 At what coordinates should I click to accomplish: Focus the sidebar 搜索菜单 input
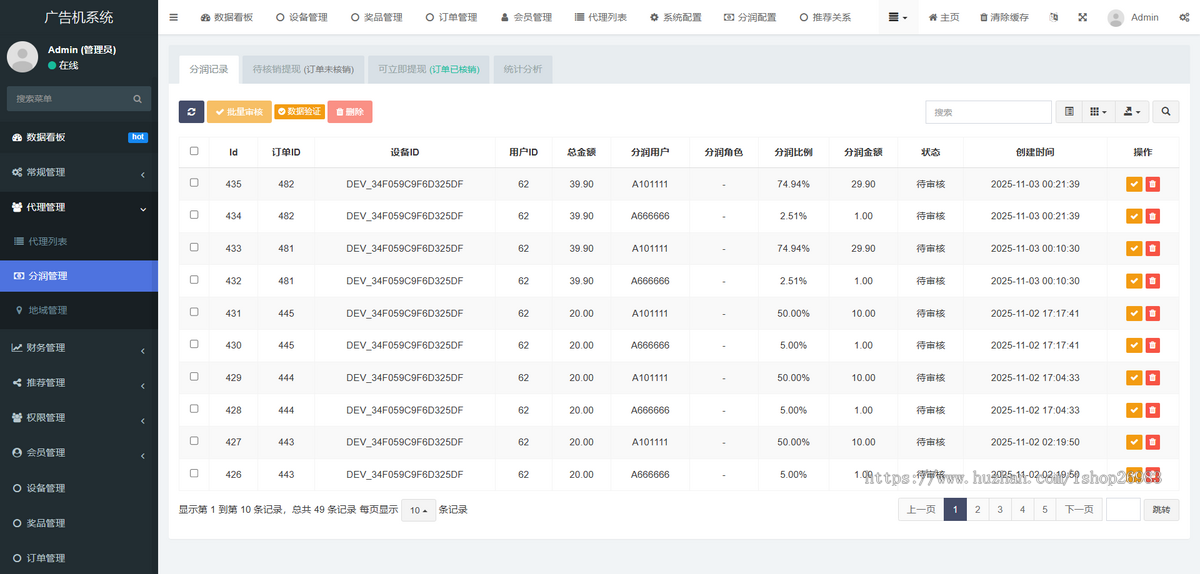[69, 99]
